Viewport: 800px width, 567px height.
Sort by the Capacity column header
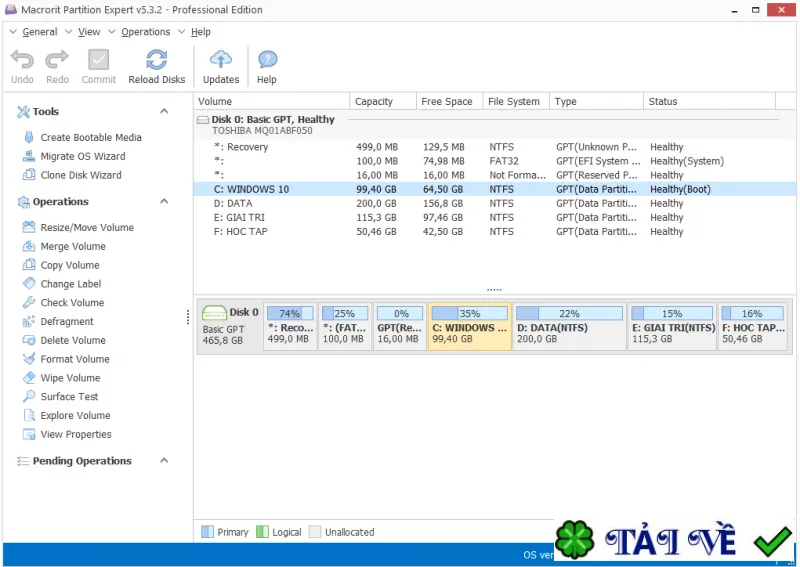tap(383, 101)
